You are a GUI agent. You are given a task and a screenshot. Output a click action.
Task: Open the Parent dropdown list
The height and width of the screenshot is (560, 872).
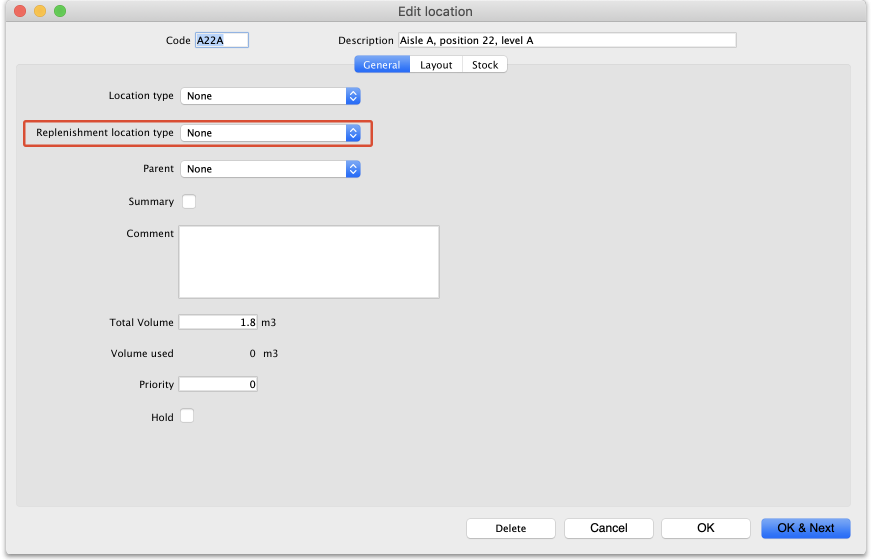[x=269, y=169]
